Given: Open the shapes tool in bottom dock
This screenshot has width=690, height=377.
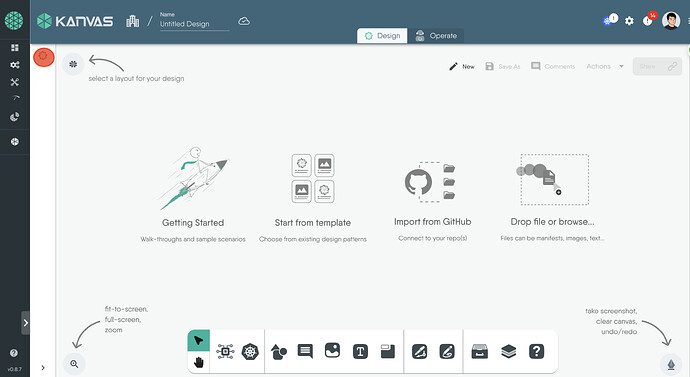Looking at the screenshot, I should 279,351.
